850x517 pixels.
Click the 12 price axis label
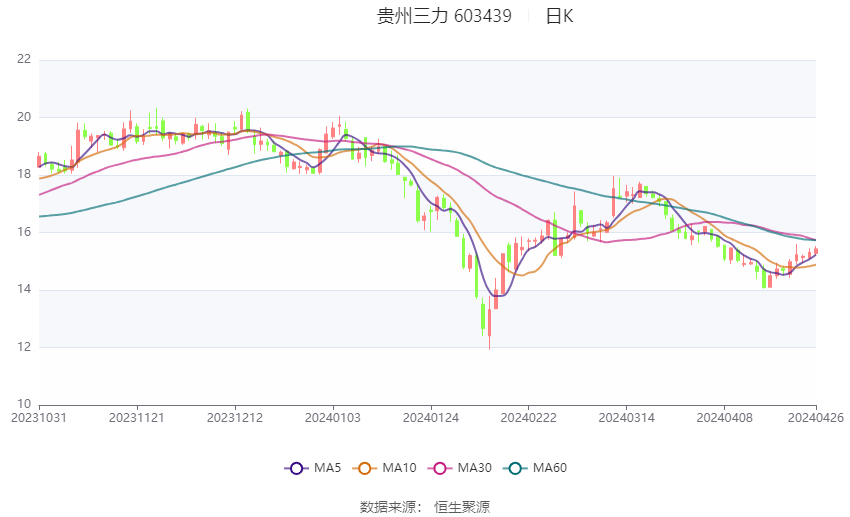(x=24, y=347)
